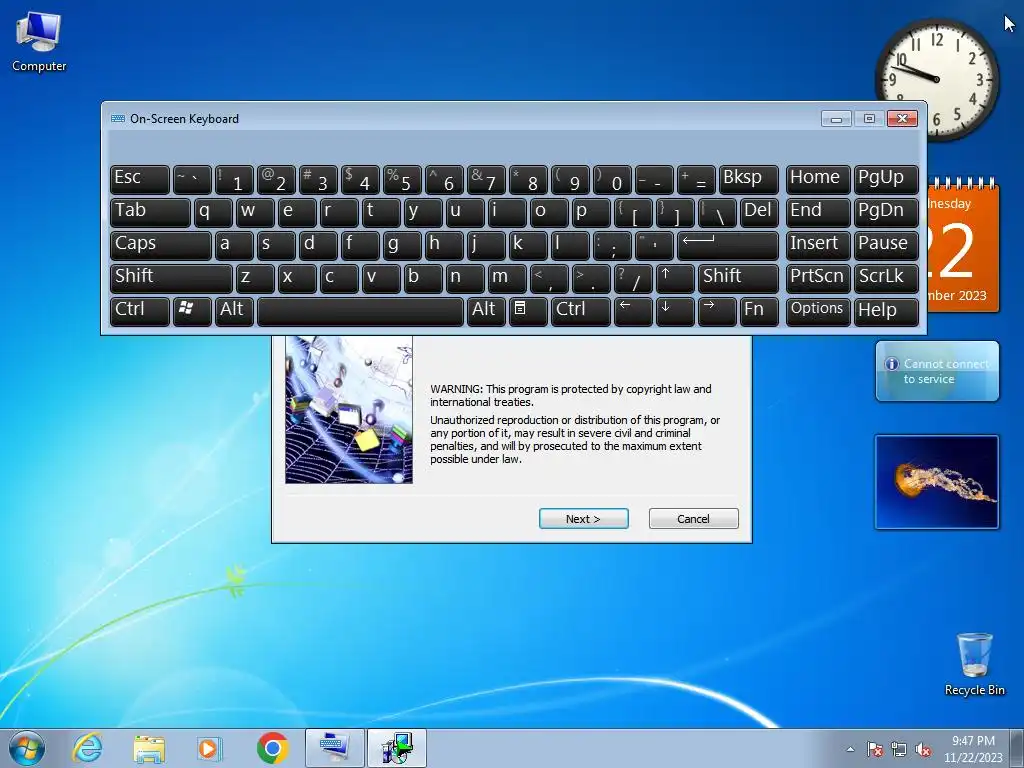Show hidden system tray icons arrow
The image size is (1024, 768).
tap(850, 749)
